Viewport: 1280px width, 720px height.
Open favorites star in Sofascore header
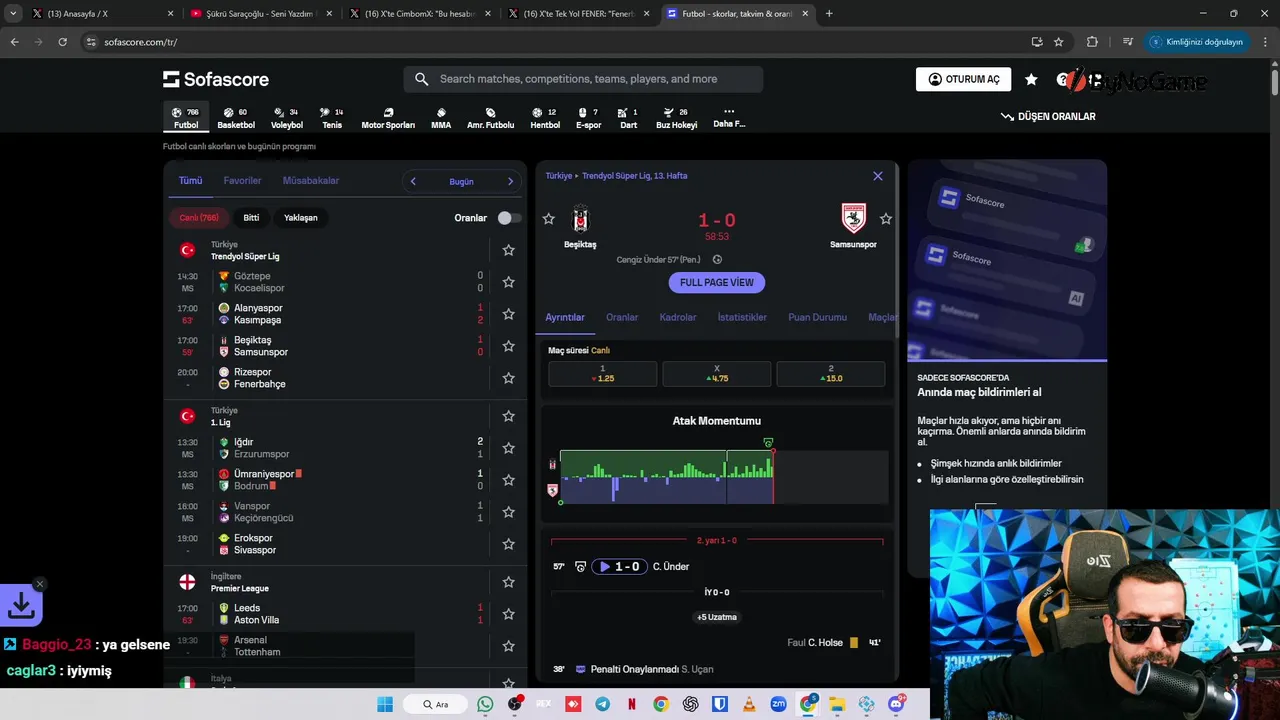coord(1031,79)
